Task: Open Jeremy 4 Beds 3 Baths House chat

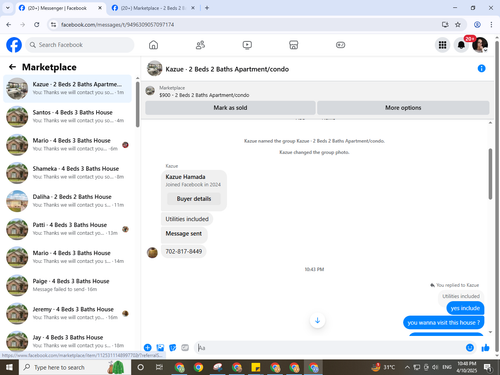Action: click(67, 313)
